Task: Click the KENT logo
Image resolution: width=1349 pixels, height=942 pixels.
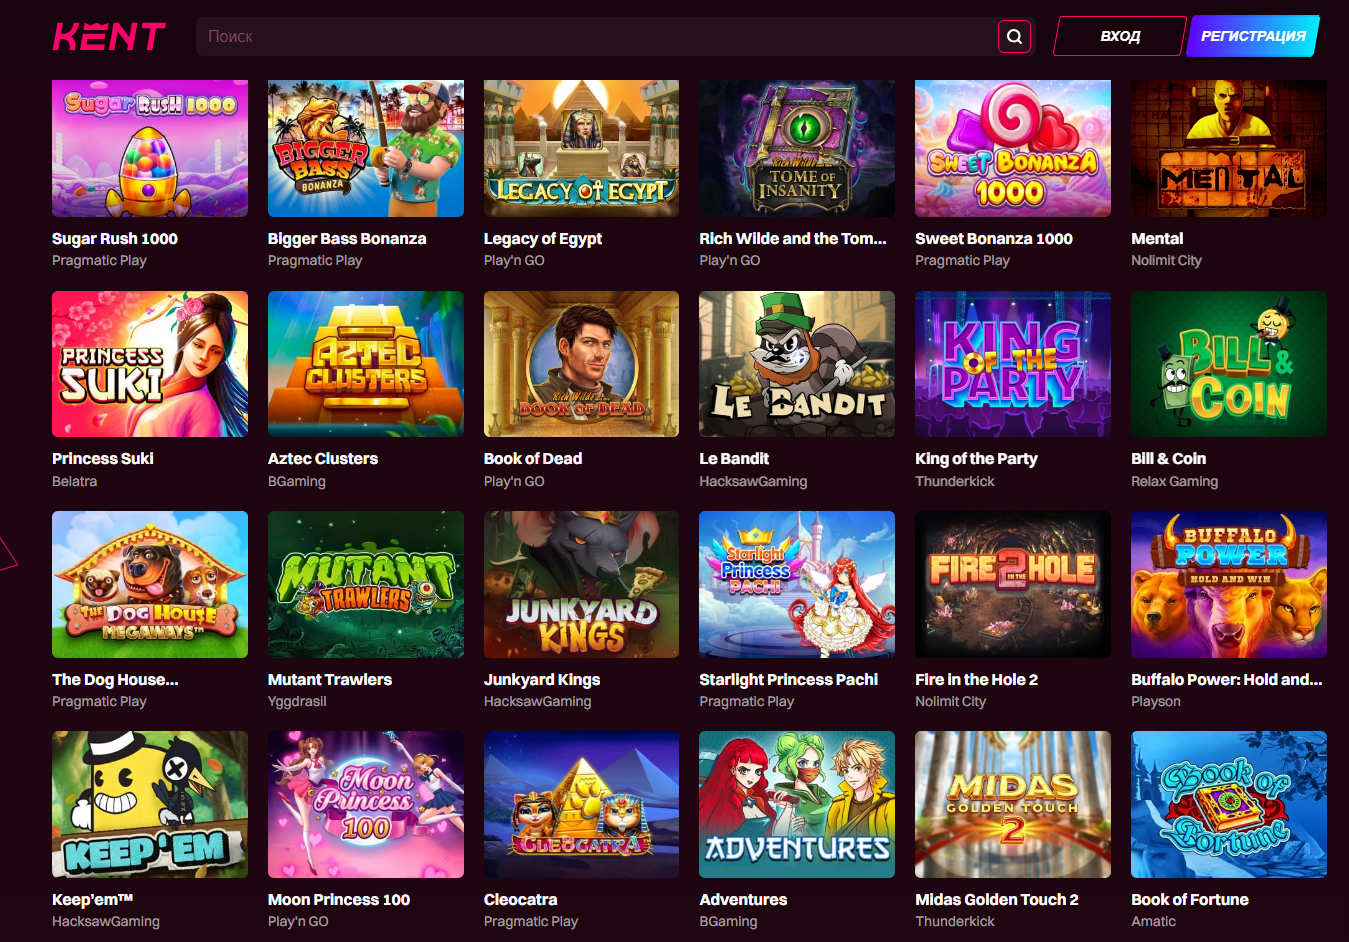Action: click(x=109, y=37)
